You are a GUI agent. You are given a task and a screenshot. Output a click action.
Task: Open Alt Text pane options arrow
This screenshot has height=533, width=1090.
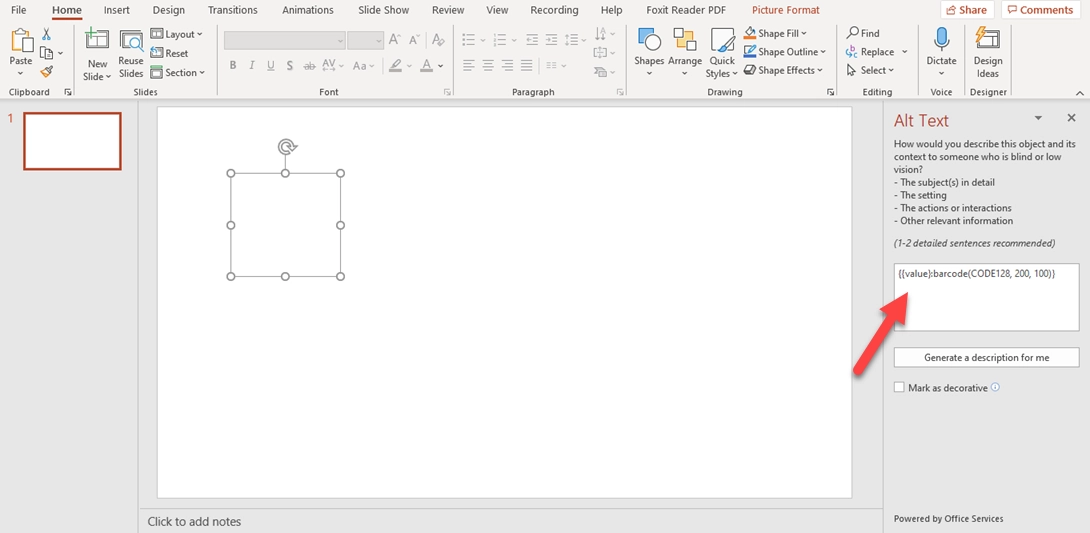(1038, 118)
